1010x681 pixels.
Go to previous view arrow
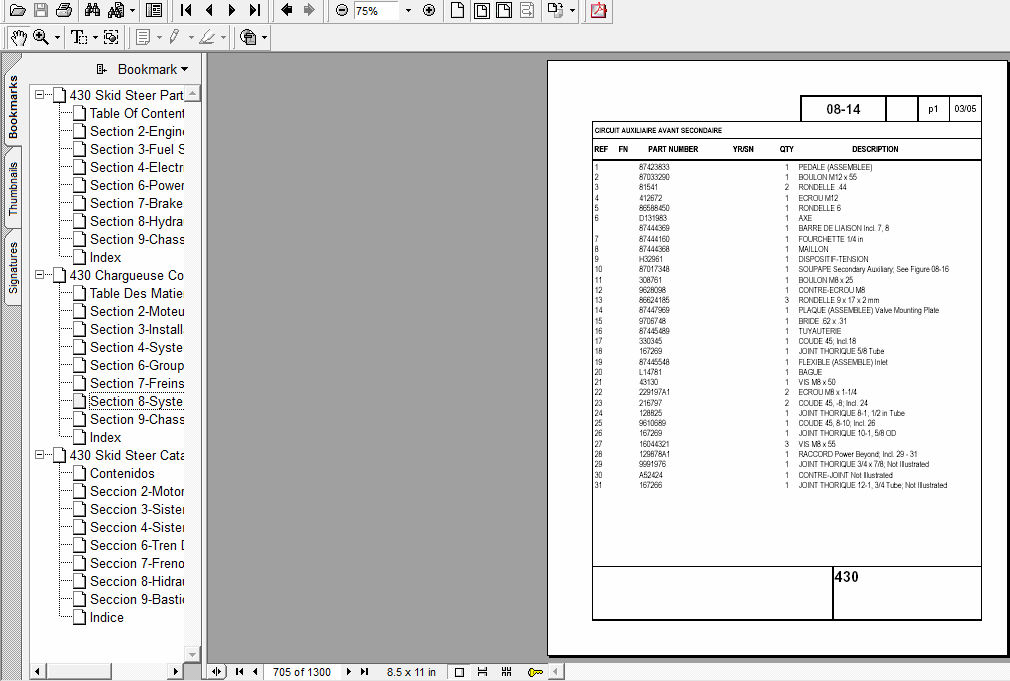tap(287, 10)
